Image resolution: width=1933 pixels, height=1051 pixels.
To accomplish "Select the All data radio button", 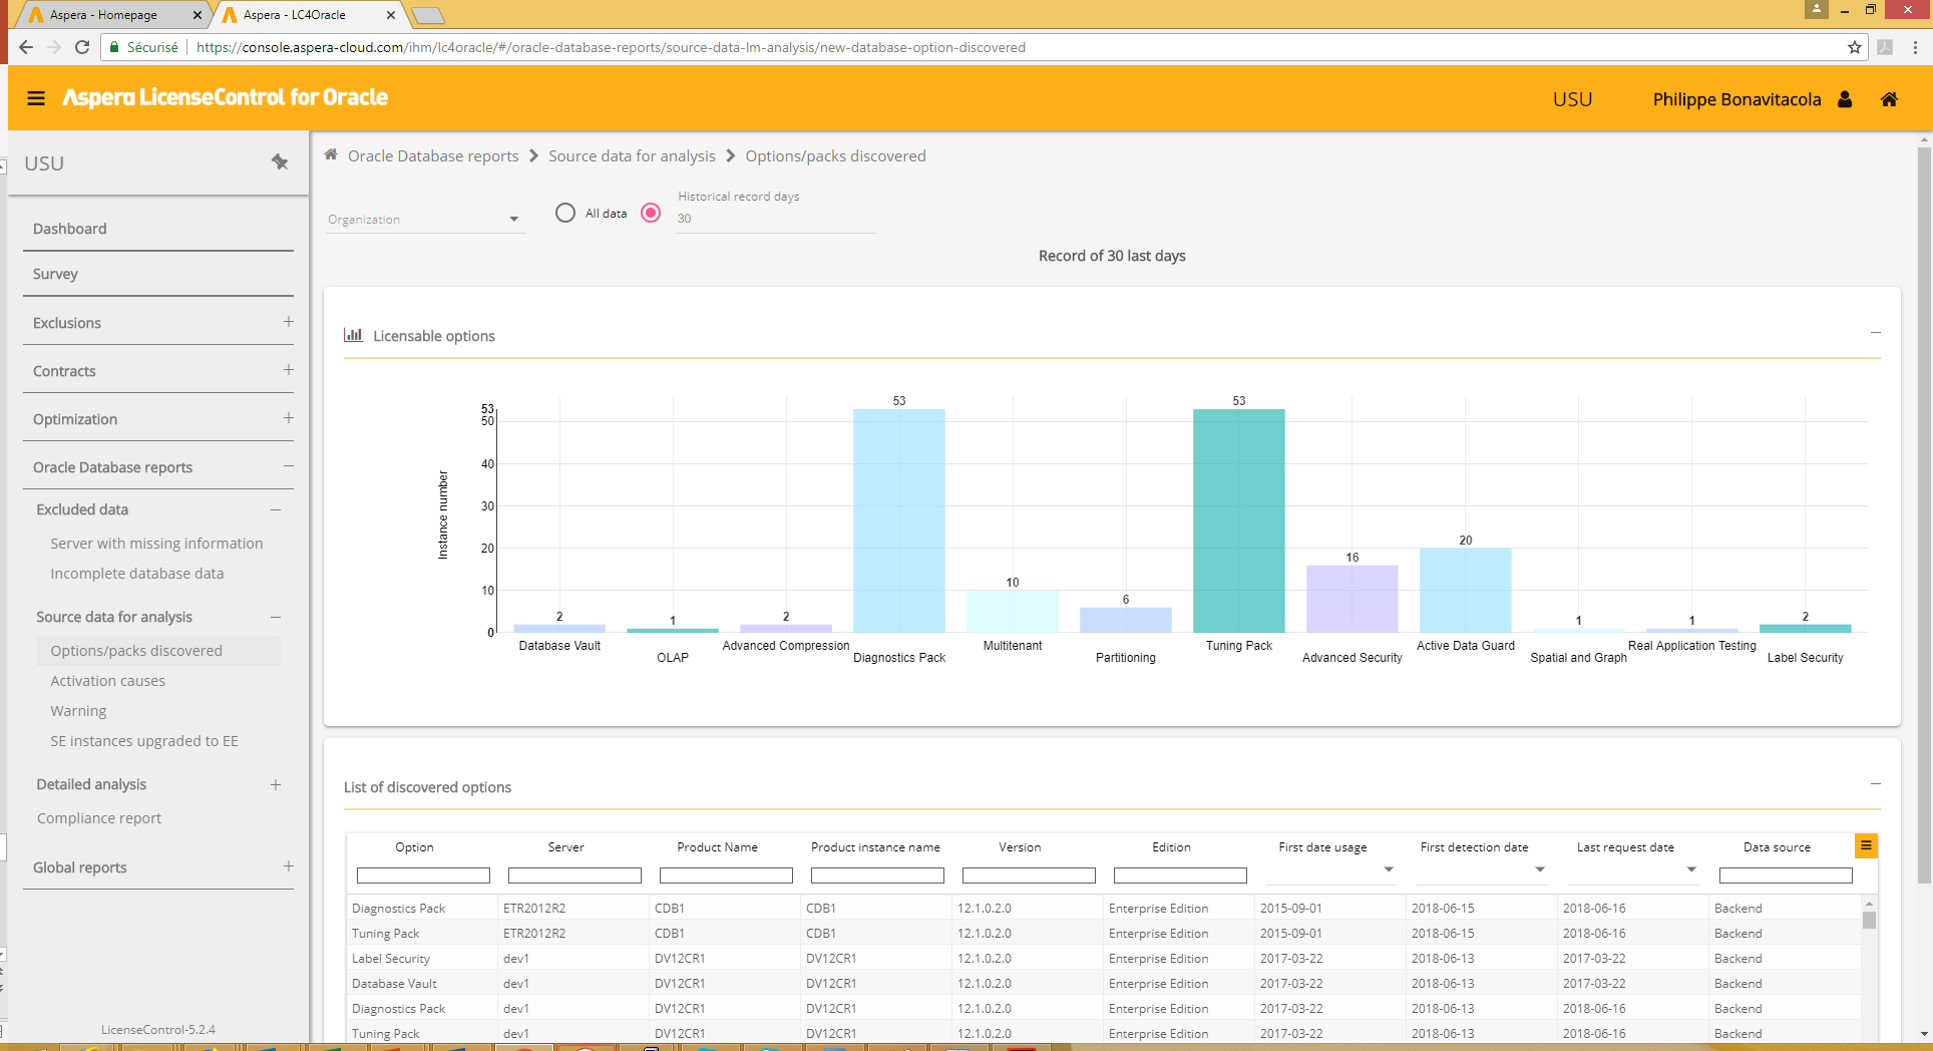I will point(565,213).
